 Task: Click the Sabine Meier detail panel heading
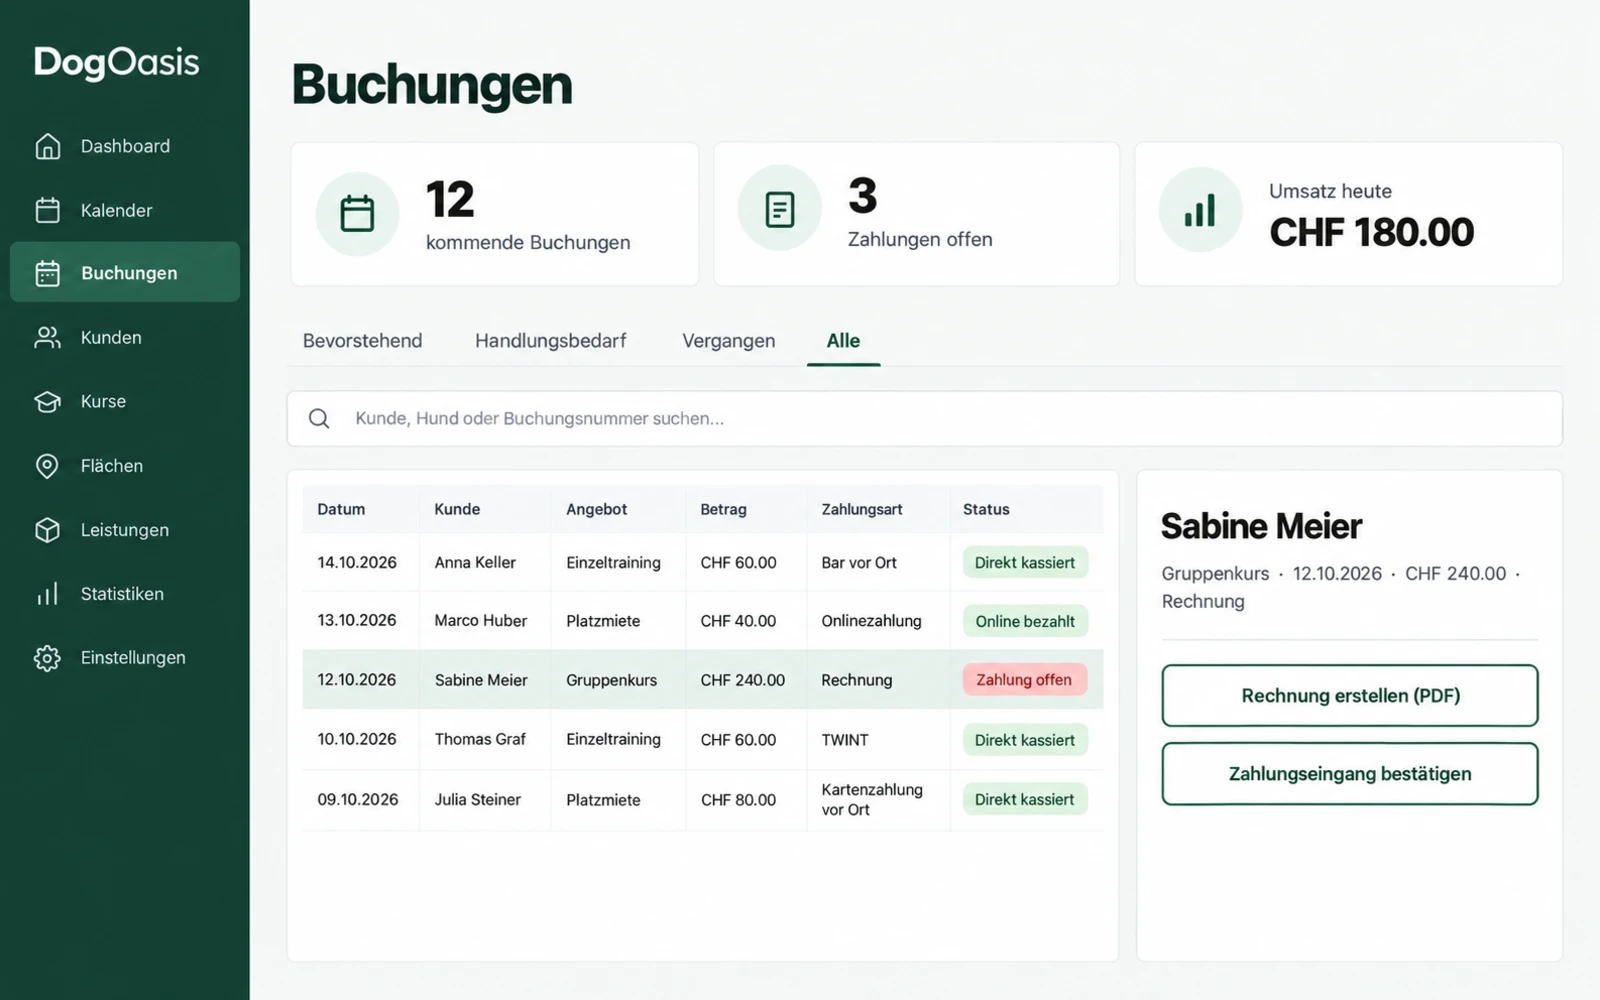click(x=1261, y=526)
